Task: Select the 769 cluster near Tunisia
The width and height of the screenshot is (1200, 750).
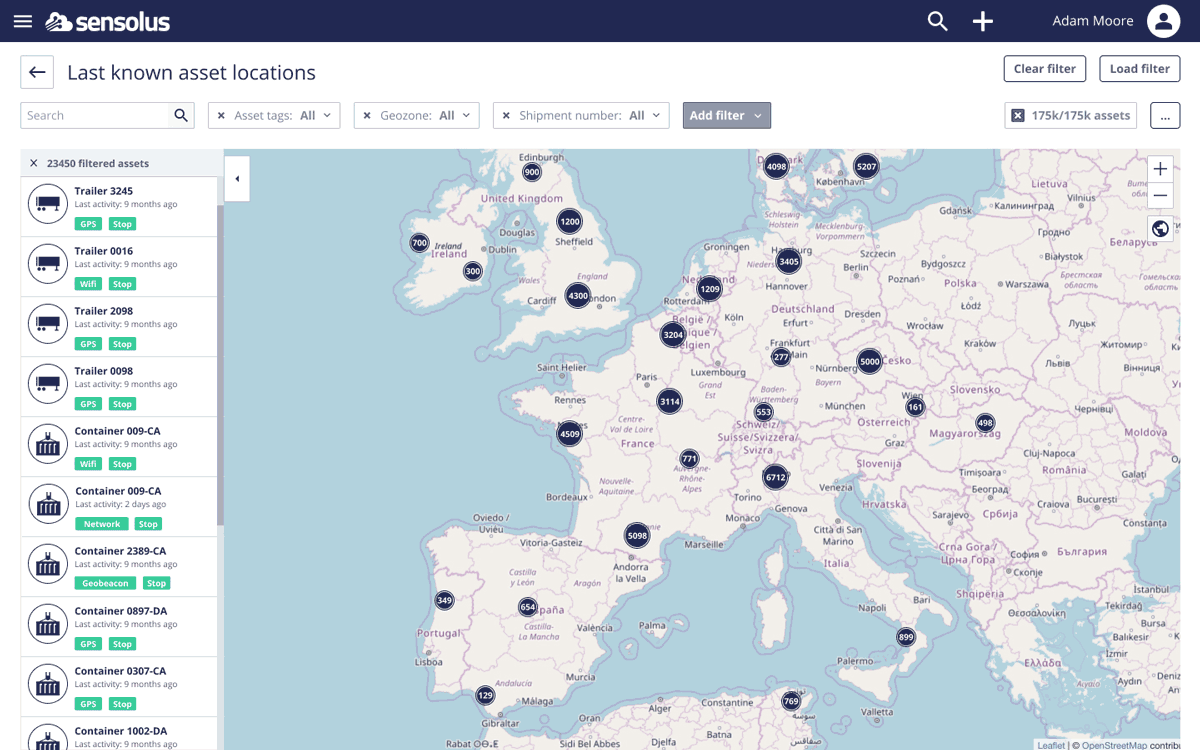Action: tap(791, 701)
